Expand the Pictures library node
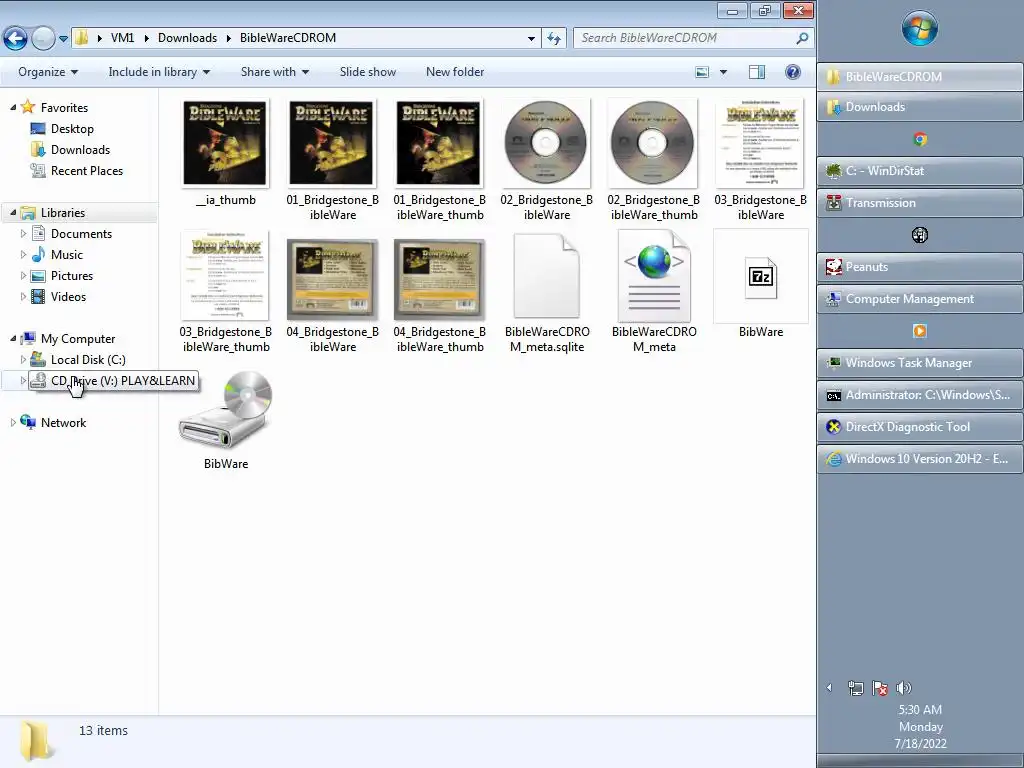This screenshot has height=768, width=1024. coord(24,276)
